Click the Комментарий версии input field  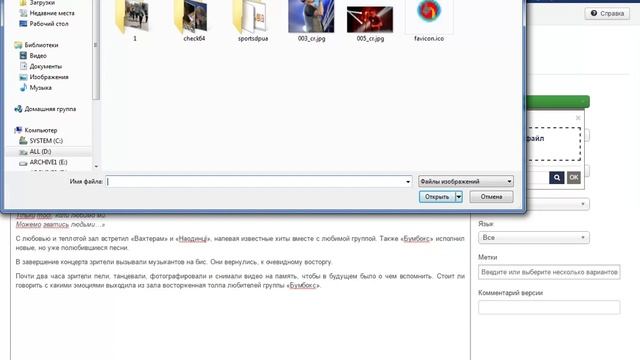pyautogui.click(x=549, y=307)
